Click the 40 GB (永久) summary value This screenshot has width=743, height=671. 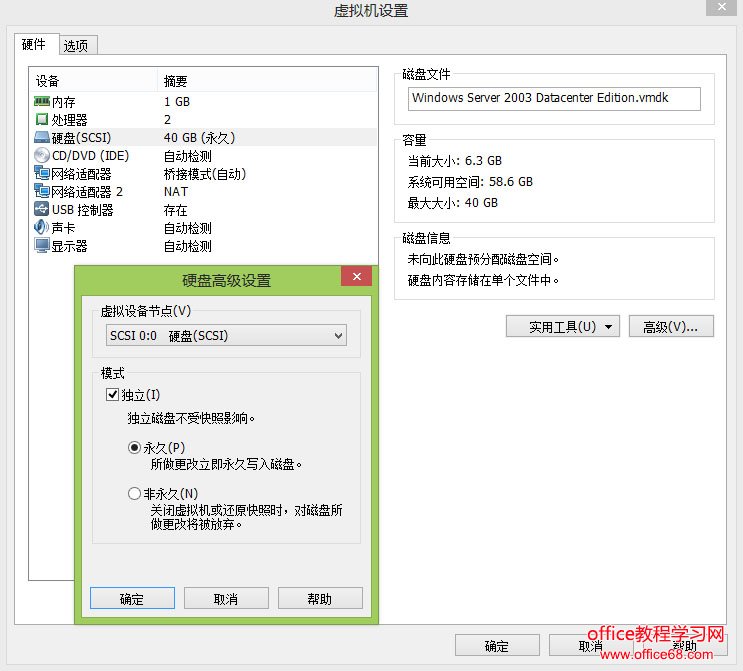[x=199, y=137]
